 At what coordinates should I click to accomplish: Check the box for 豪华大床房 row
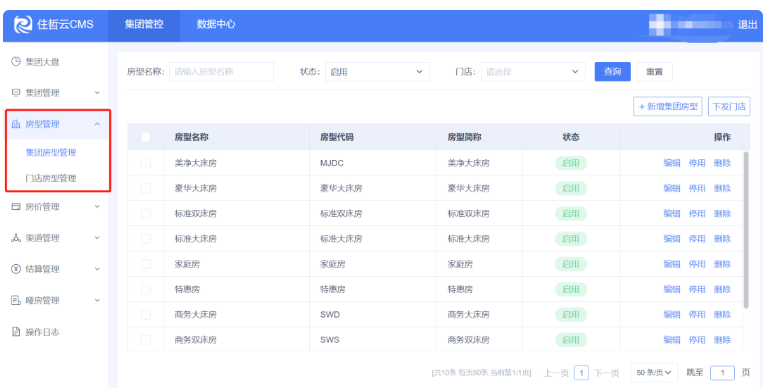(x=146, y=188)
